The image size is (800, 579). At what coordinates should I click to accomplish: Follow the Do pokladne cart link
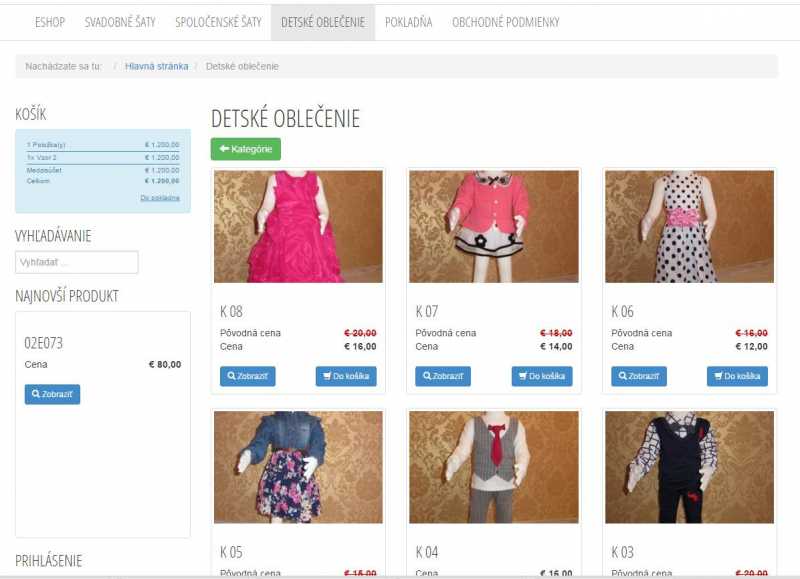pos(160,198)
